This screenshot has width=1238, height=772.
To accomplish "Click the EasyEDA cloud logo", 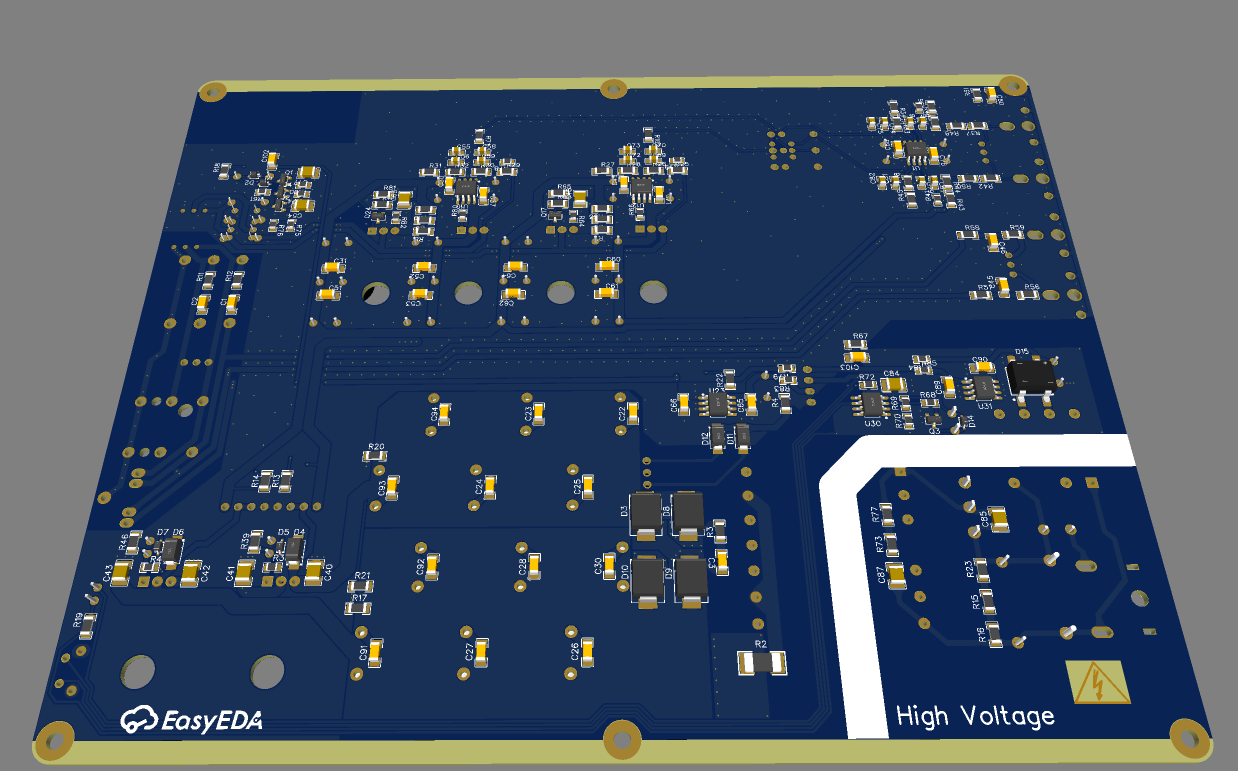I will click(x=136, y=719).
